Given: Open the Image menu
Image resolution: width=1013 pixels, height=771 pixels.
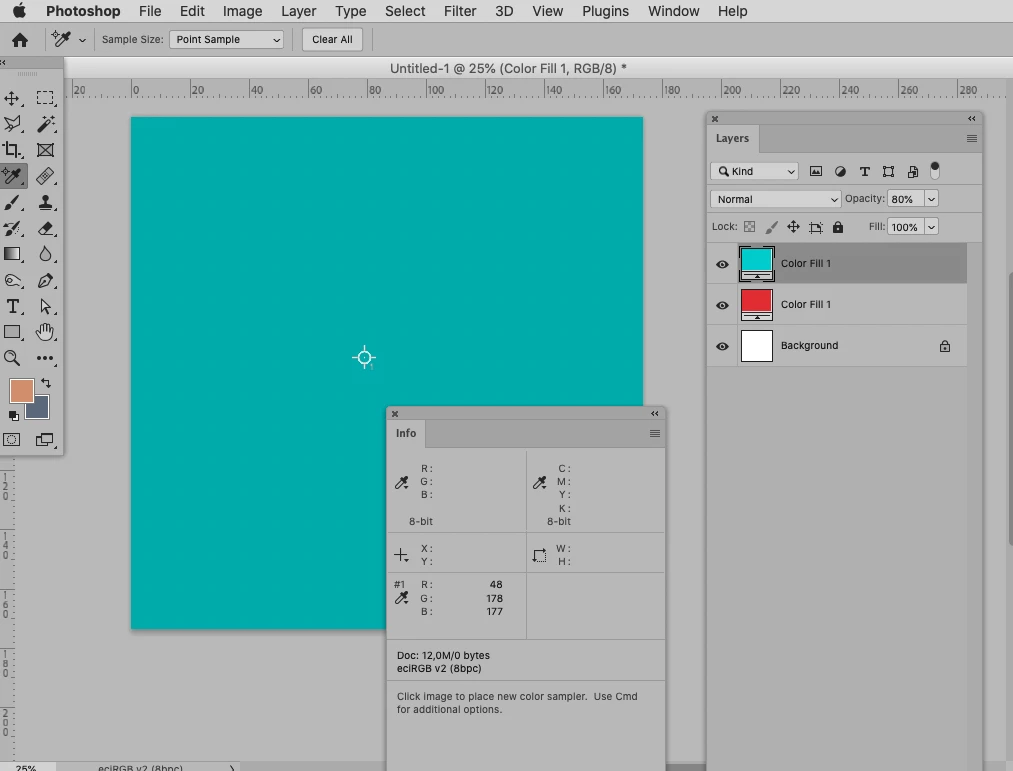Looking at the screenshot, I should (242, 11).
